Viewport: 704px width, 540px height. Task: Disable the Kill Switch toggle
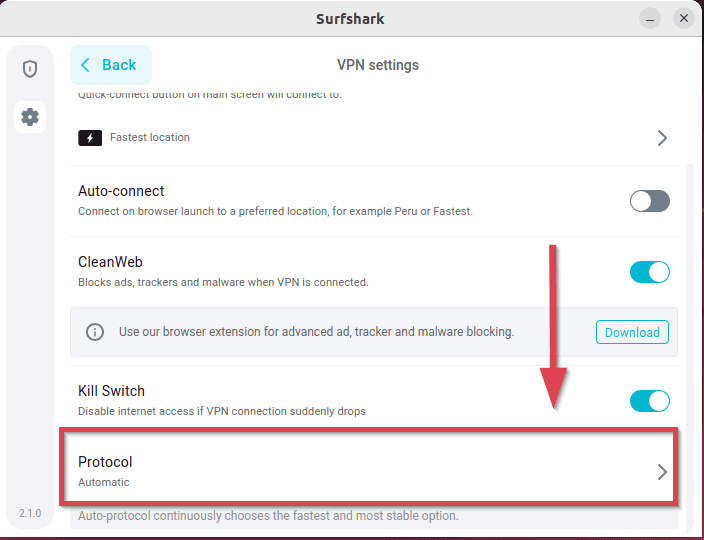tap(649, 401)
